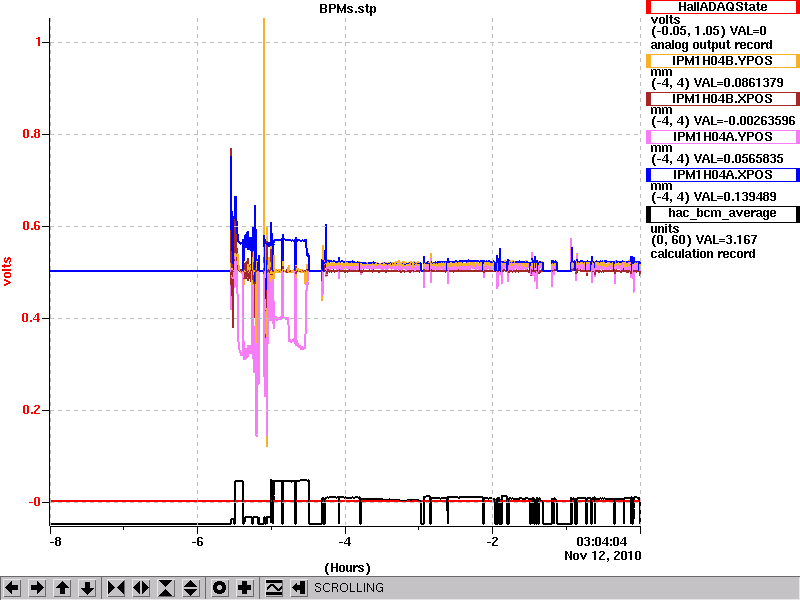The image size is (800, 600).
Task: Click the 'volts' unit label under HallADAQState
Action: [665, 20]
